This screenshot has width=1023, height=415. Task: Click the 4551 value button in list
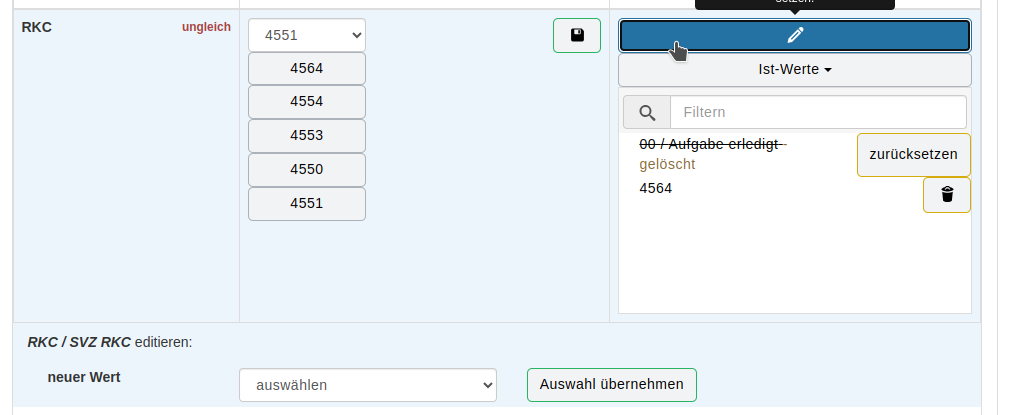(x=307, y=204)
